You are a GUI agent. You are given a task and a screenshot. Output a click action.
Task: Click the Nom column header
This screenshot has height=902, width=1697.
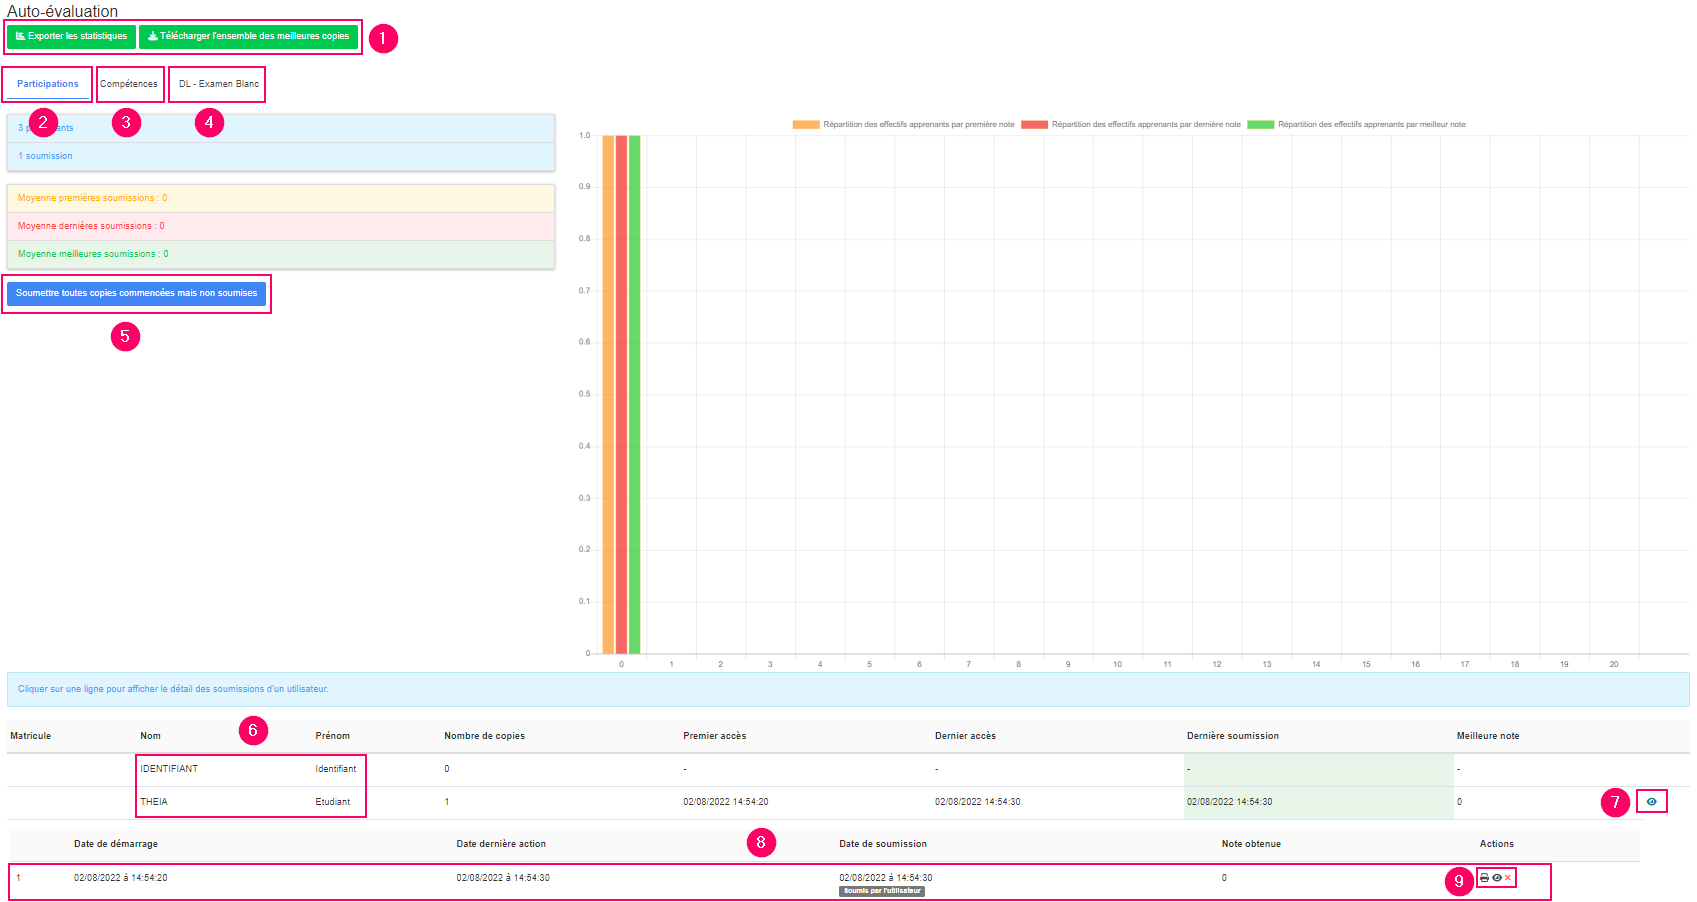pyautogui.click(x=150, y=736)
